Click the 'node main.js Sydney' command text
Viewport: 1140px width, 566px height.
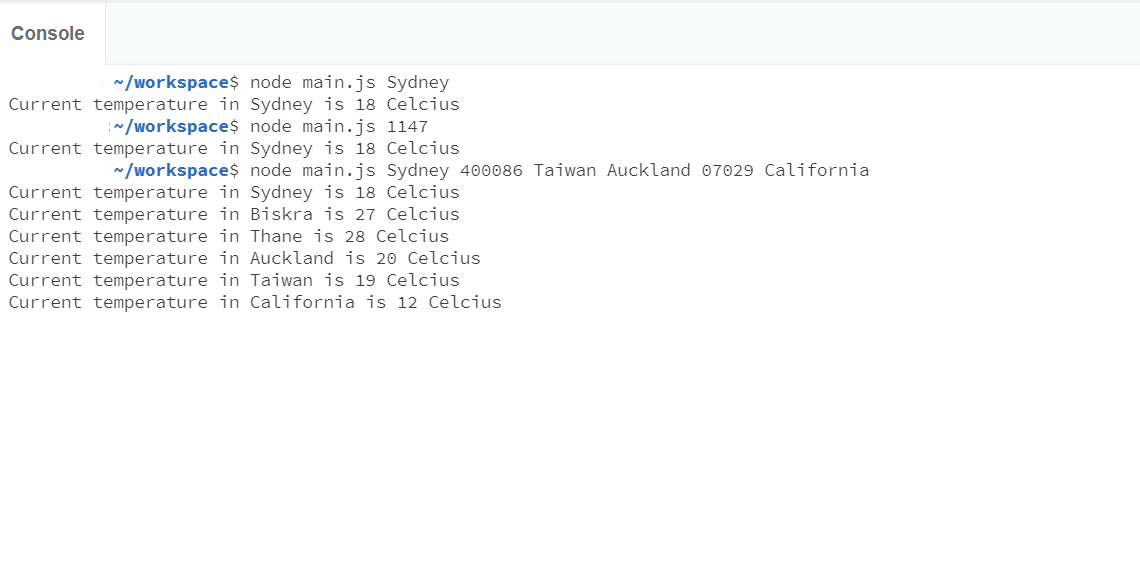(350, 83)
